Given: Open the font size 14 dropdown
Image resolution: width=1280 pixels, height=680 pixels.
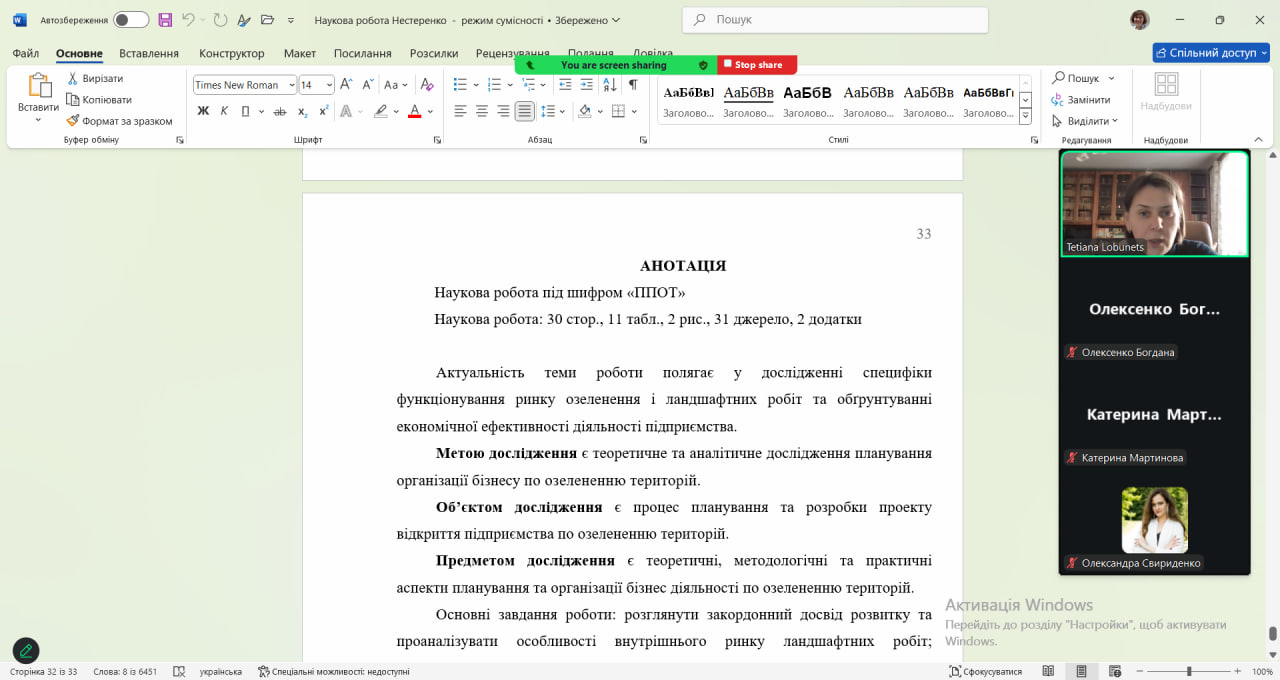Looking at the screenshot, I should click(x=329, y=85).
